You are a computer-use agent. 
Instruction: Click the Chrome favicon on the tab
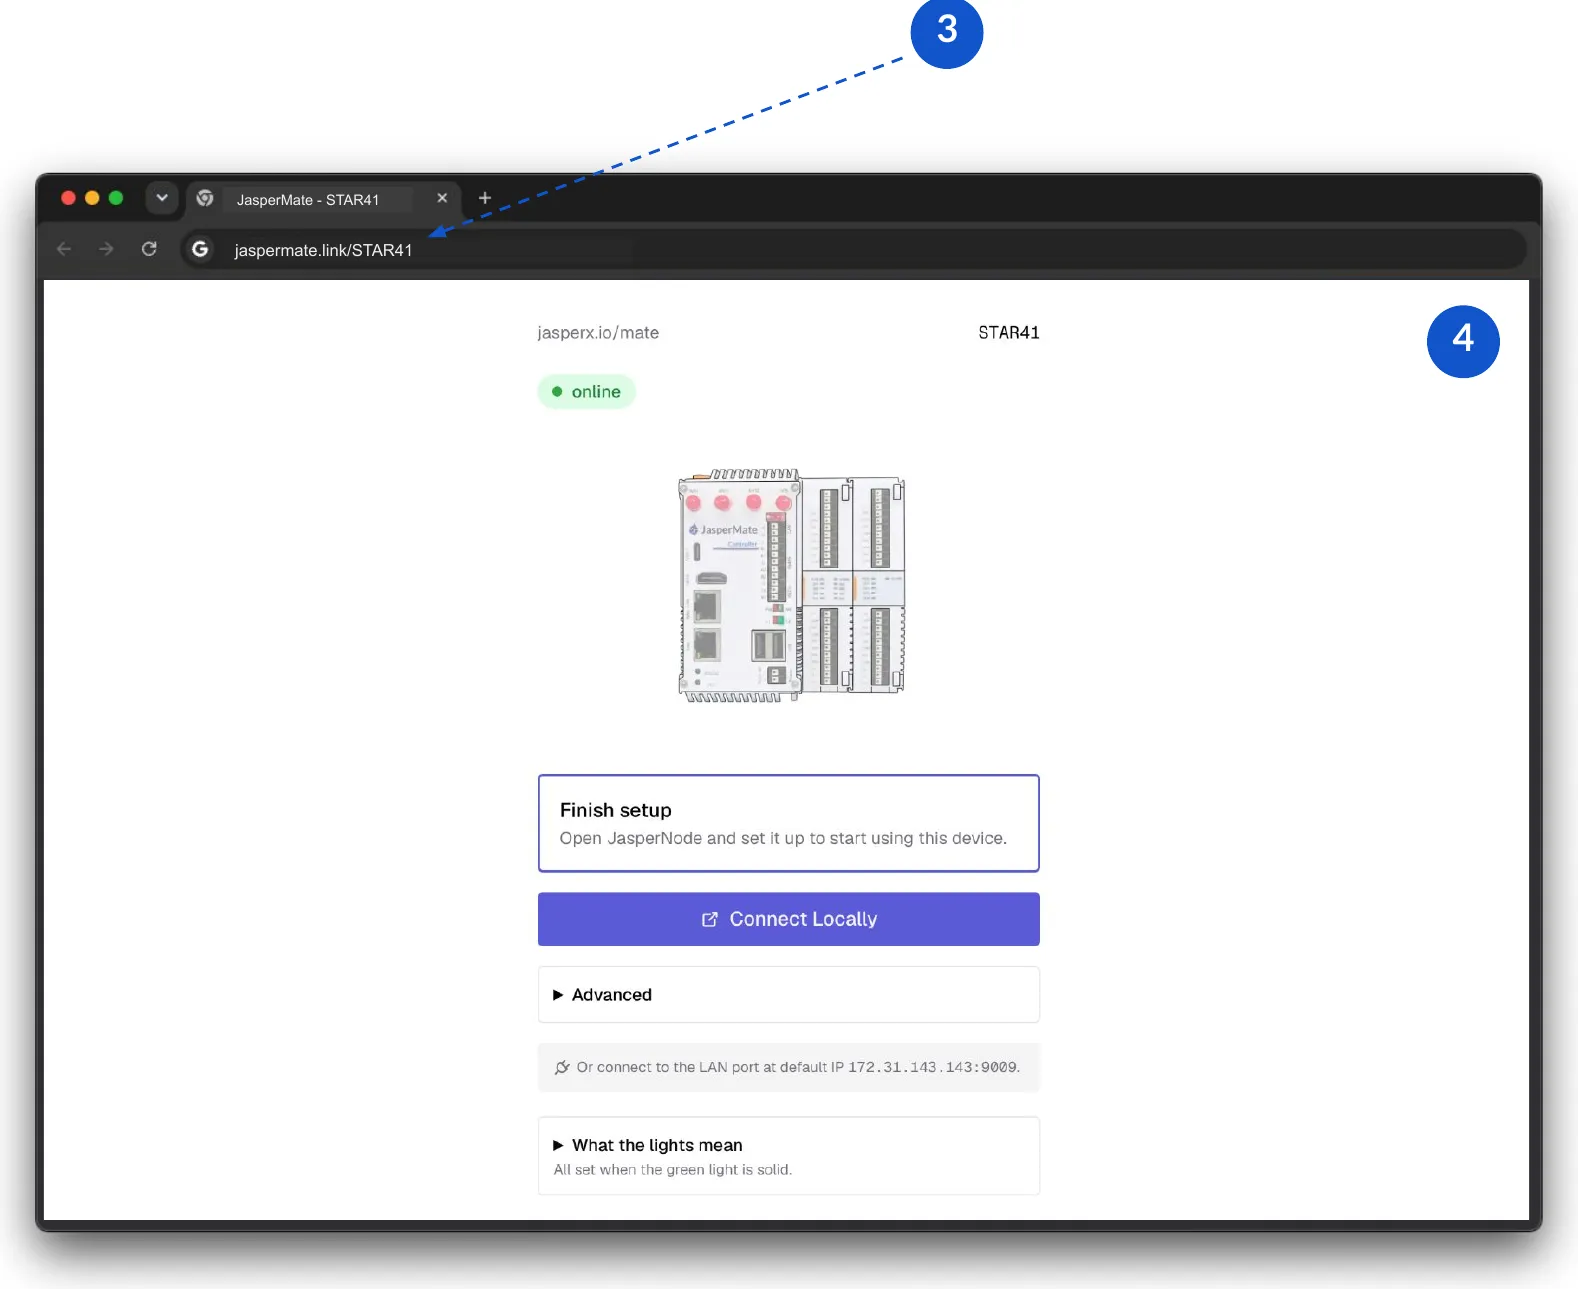pyautogui.click(x=205, y=198)
